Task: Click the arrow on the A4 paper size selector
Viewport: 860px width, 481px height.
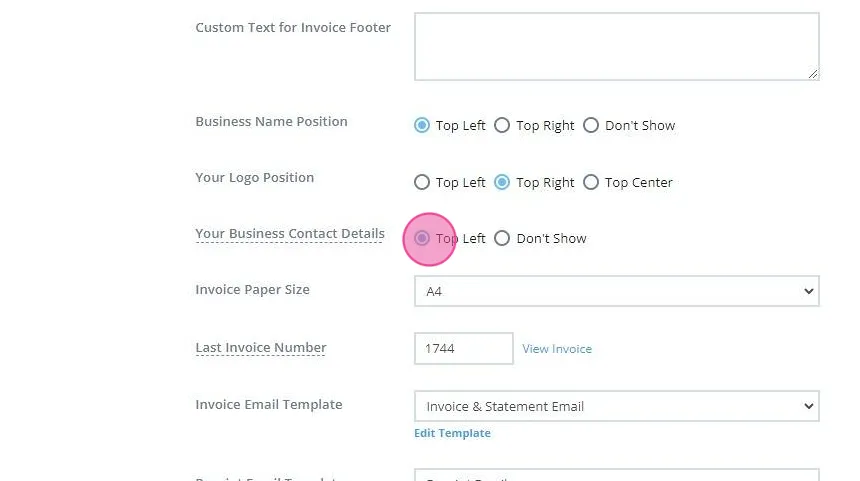Action: coord(808,291)
